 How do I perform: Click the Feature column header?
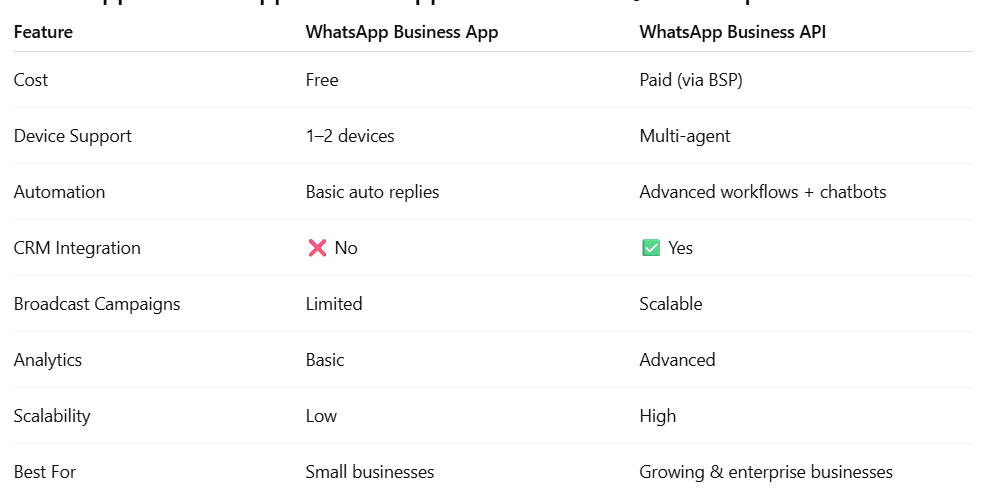(x=43, y=32)
